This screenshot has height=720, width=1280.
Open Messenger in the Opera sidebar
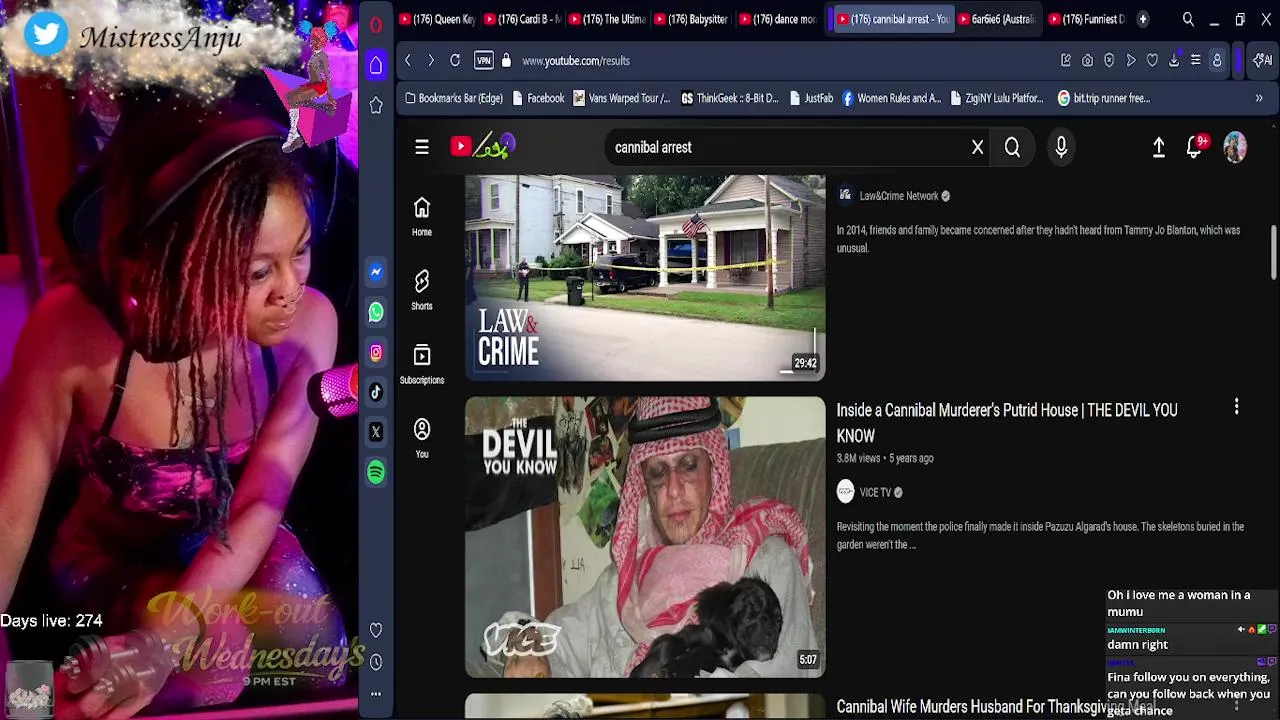pyautogui.click(x=376, y=272)
